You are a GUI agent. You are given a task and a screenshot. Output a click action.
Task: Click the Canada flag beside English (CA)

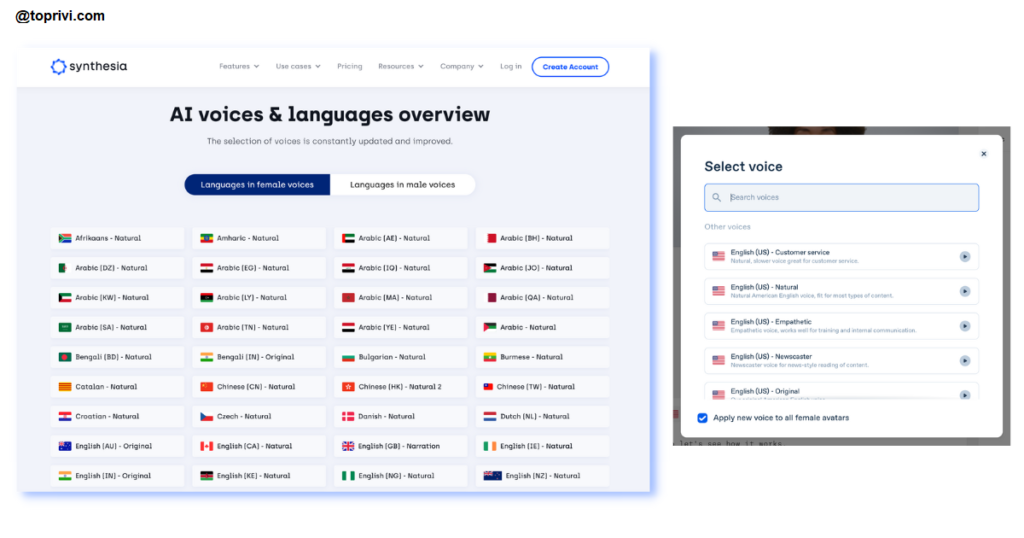[206, 446]
